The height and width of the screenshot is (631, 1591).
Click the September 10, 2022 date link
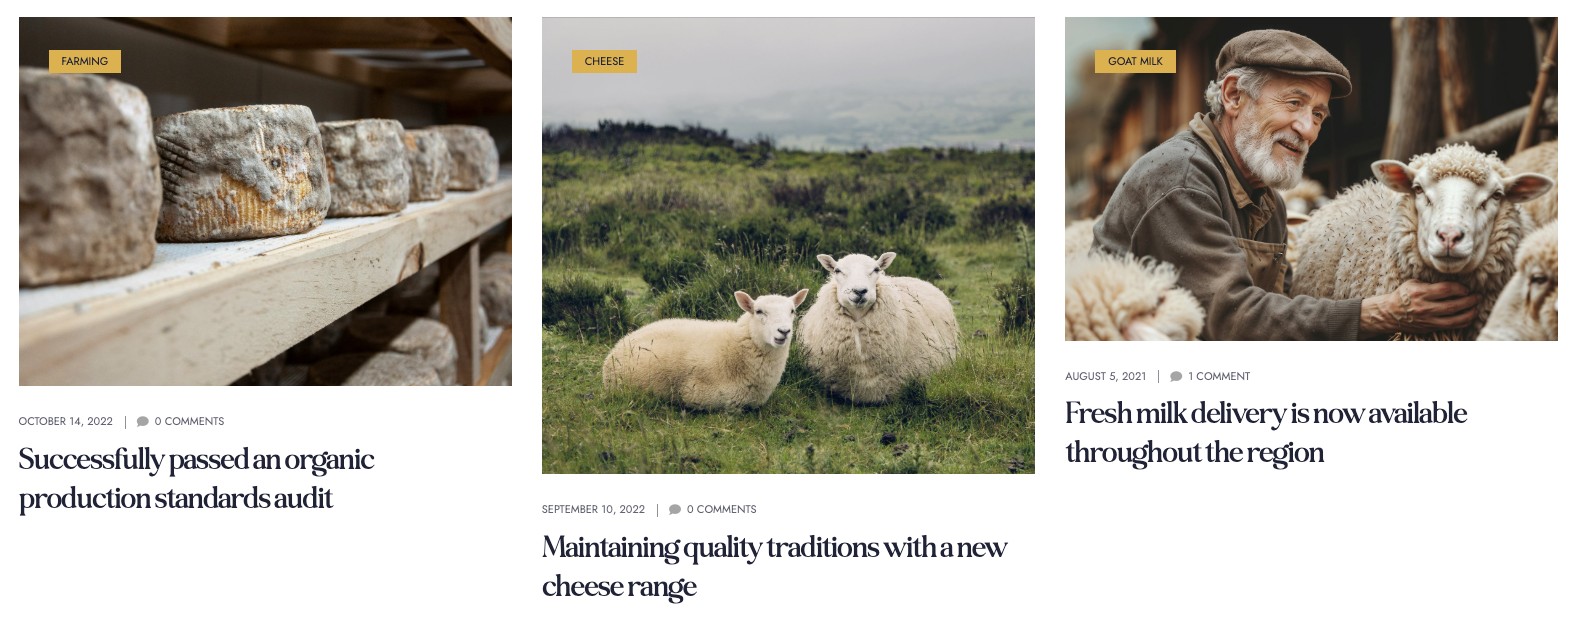click(x=593, y=509)
